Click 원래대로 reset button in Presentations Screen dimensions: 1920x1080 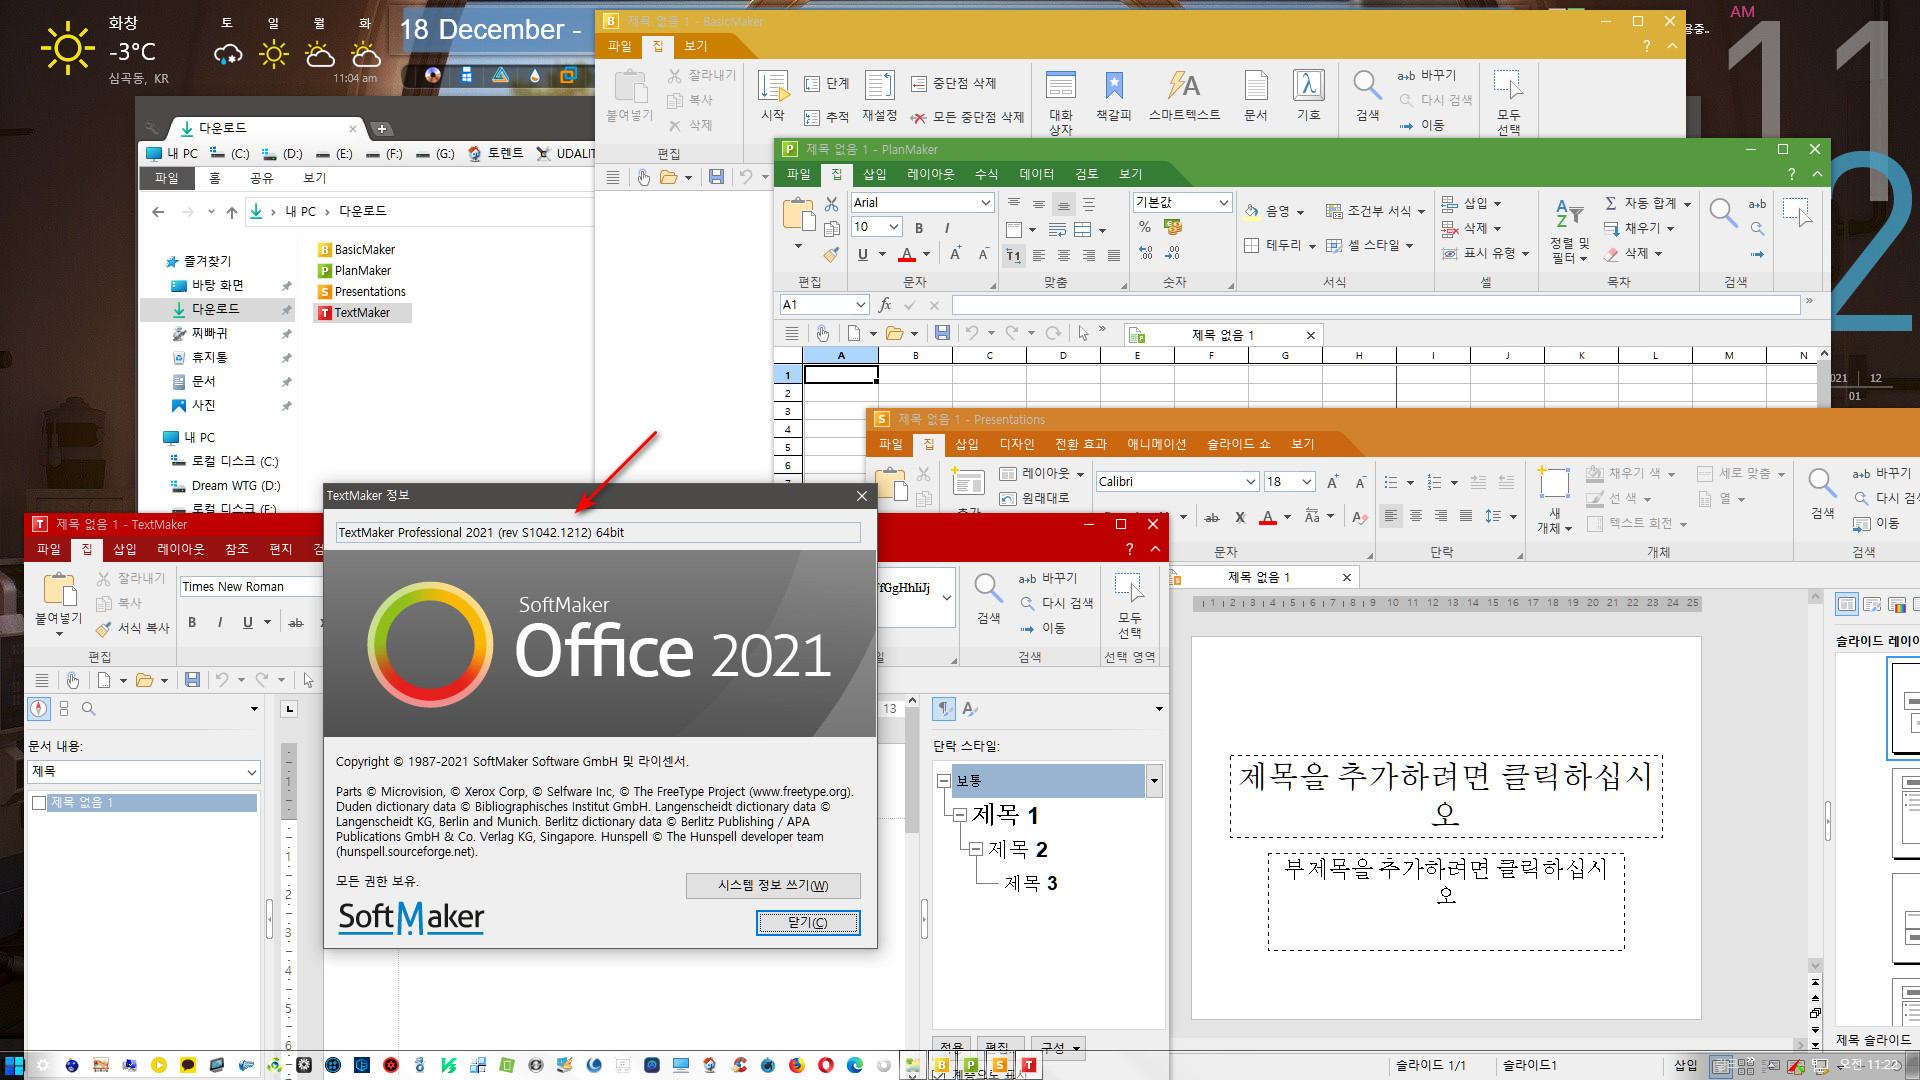pyautogui.click(x=1035, y=498)
